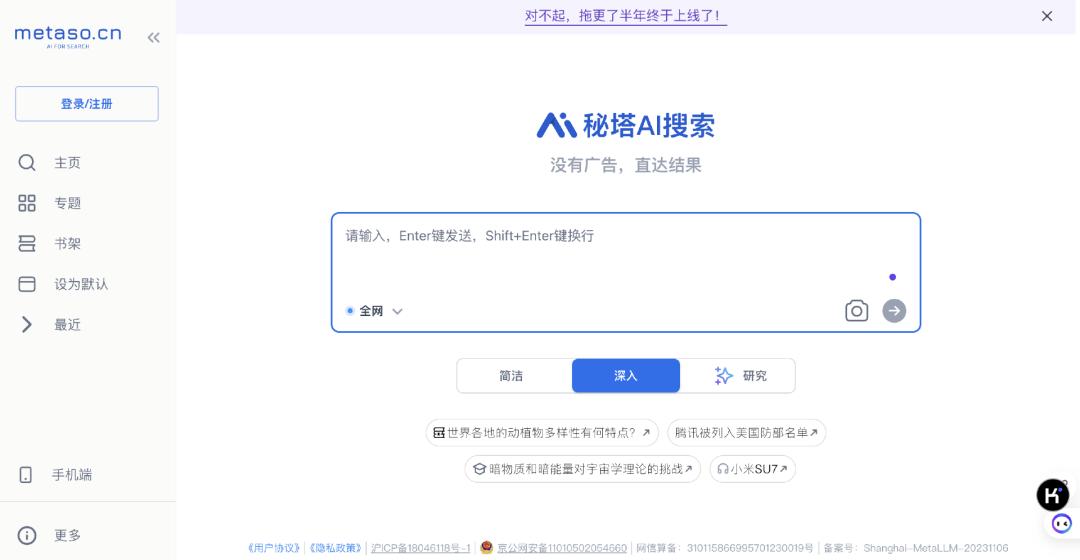
Task: Click the black K floating icon
Action: click(x=1052, y=495)
